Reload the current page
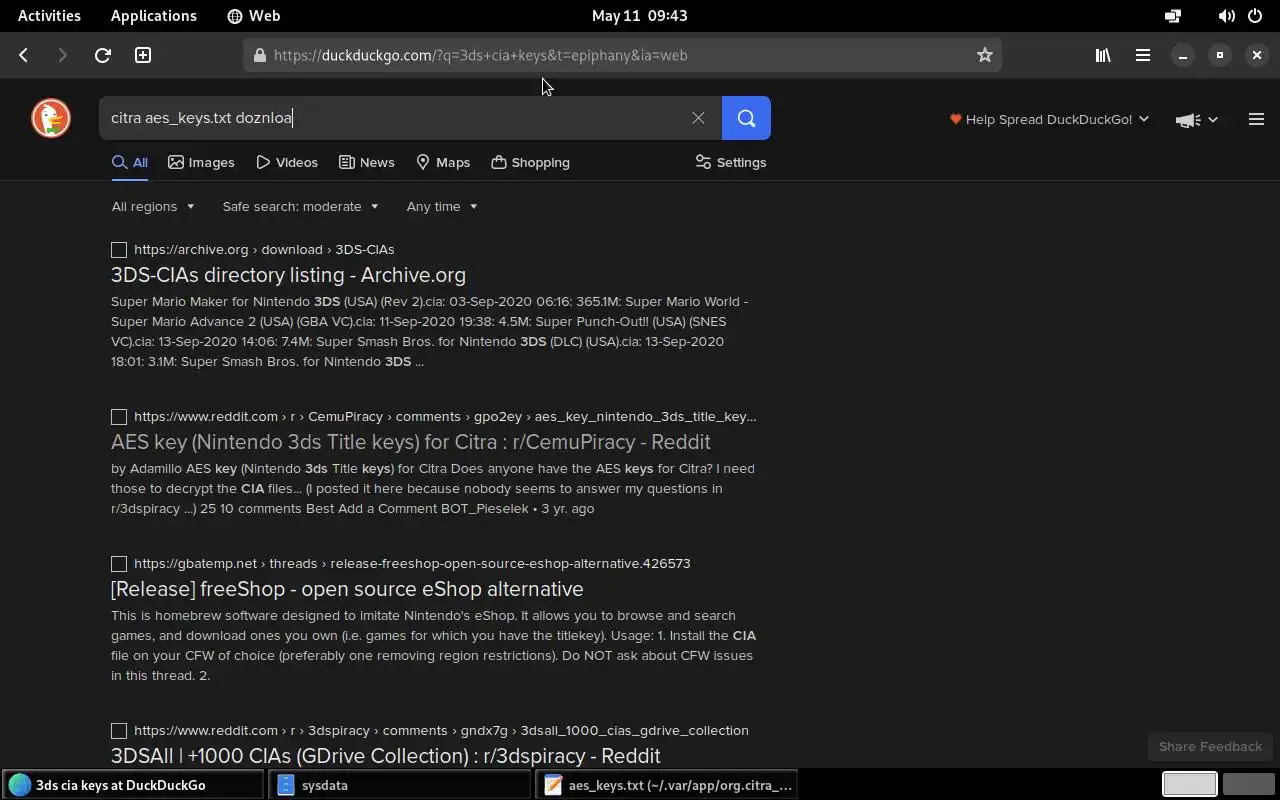This screenshot has width=1280, height=800. coord(102,55)
